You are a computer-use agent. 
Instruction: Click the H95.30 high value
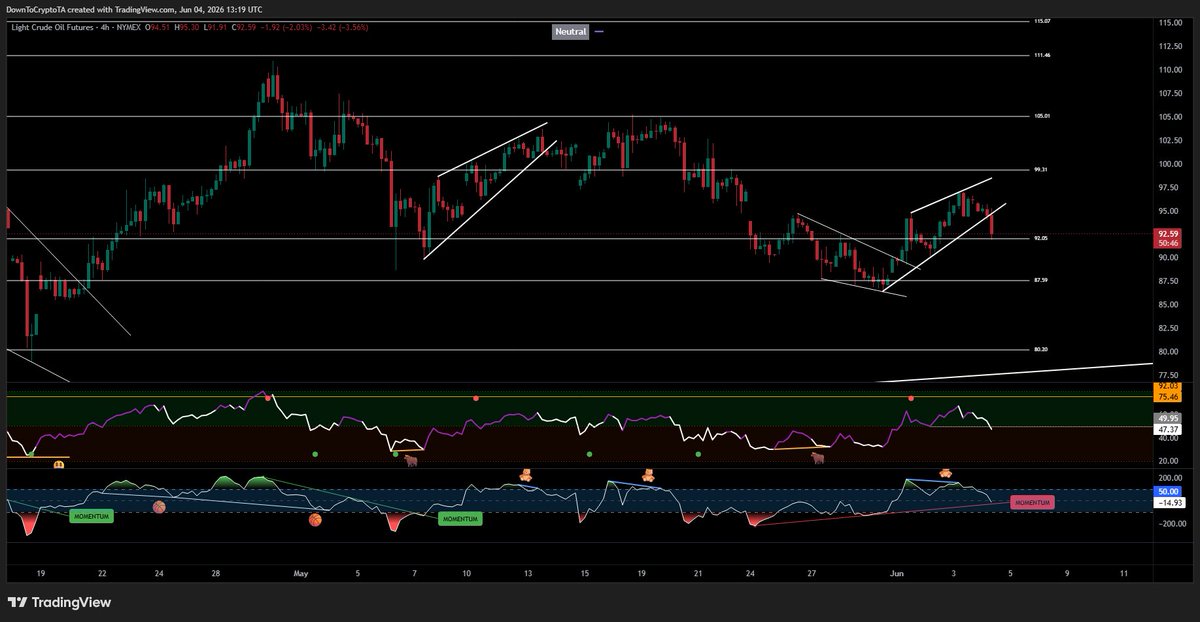tap(189, 27)
